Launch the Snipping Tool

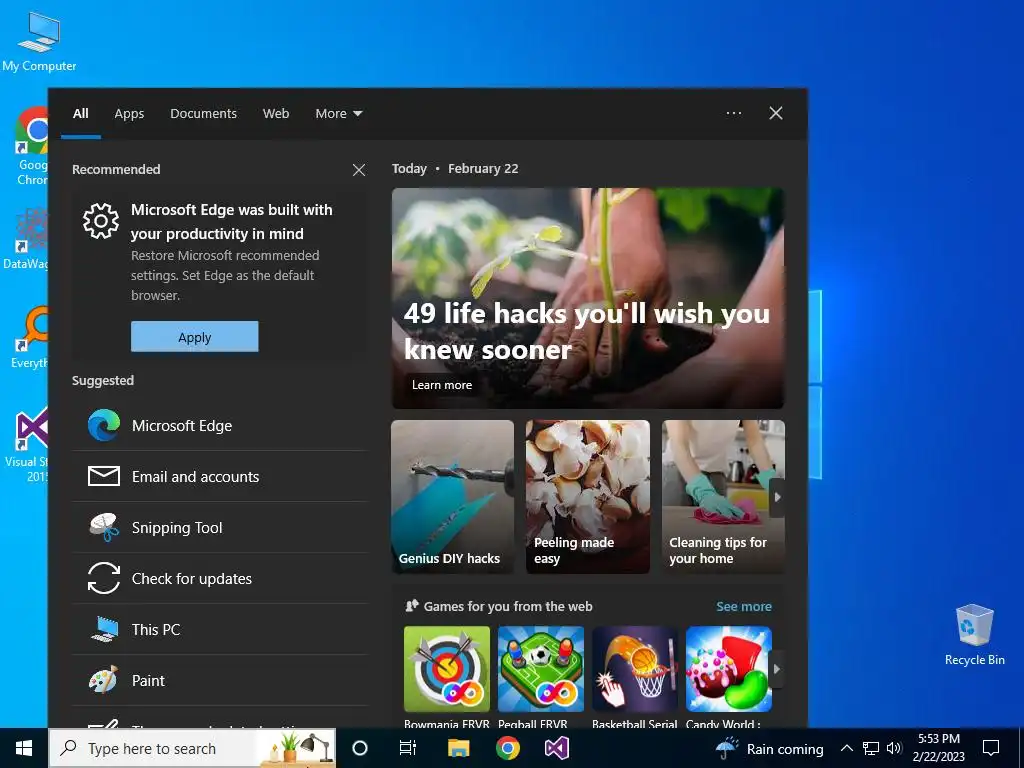point(219,528)
